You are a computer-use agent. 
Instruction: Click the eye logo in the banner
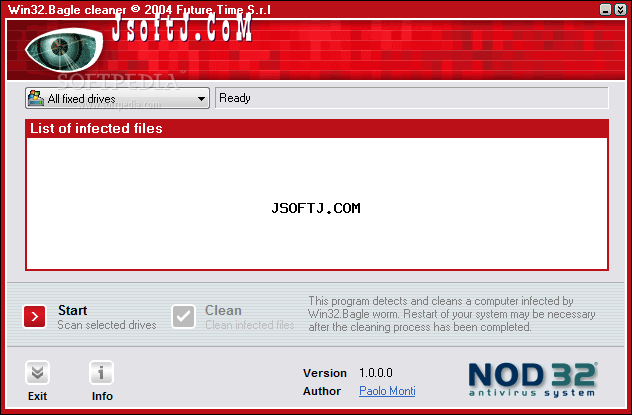tap(64, 48)
